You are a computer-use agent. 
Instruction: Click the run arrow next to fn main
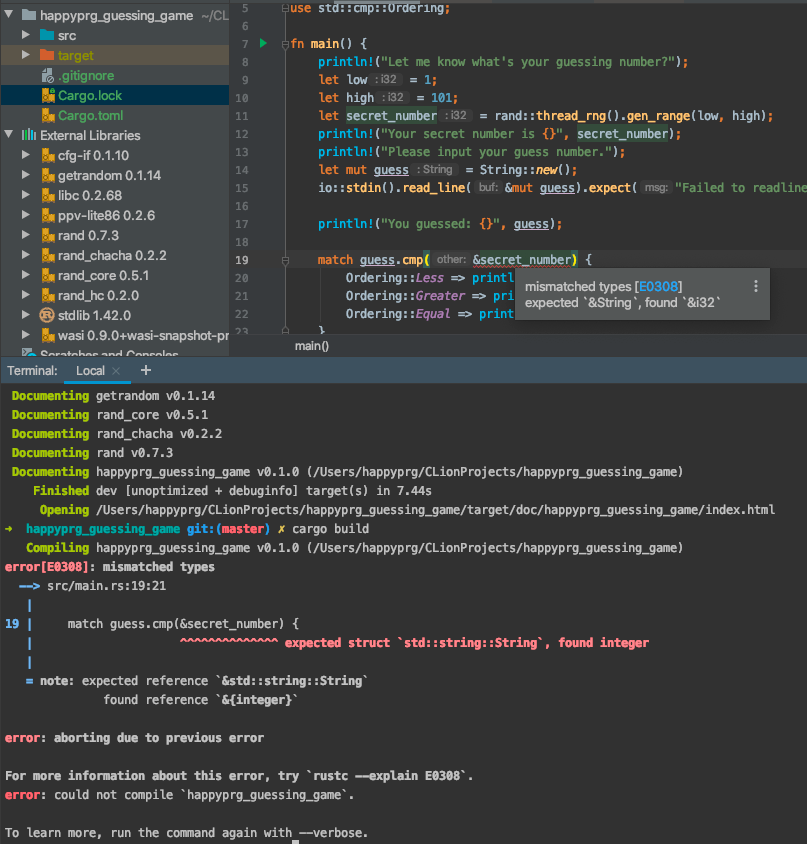[262, 42]
